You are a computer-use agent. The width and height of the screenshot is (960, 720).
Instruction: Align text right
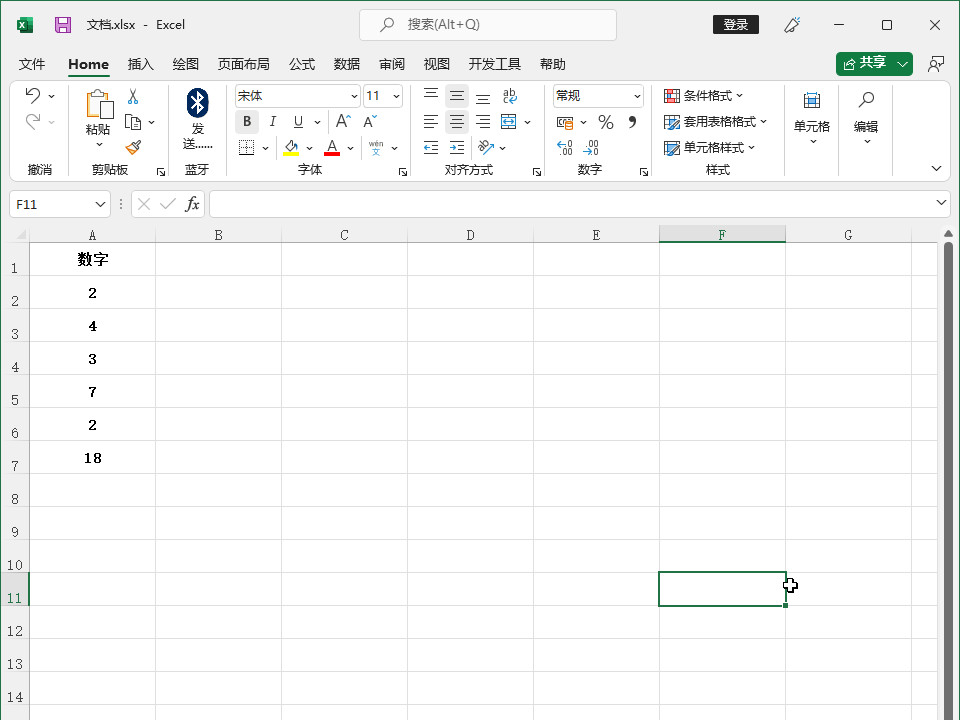click(483, 121)
